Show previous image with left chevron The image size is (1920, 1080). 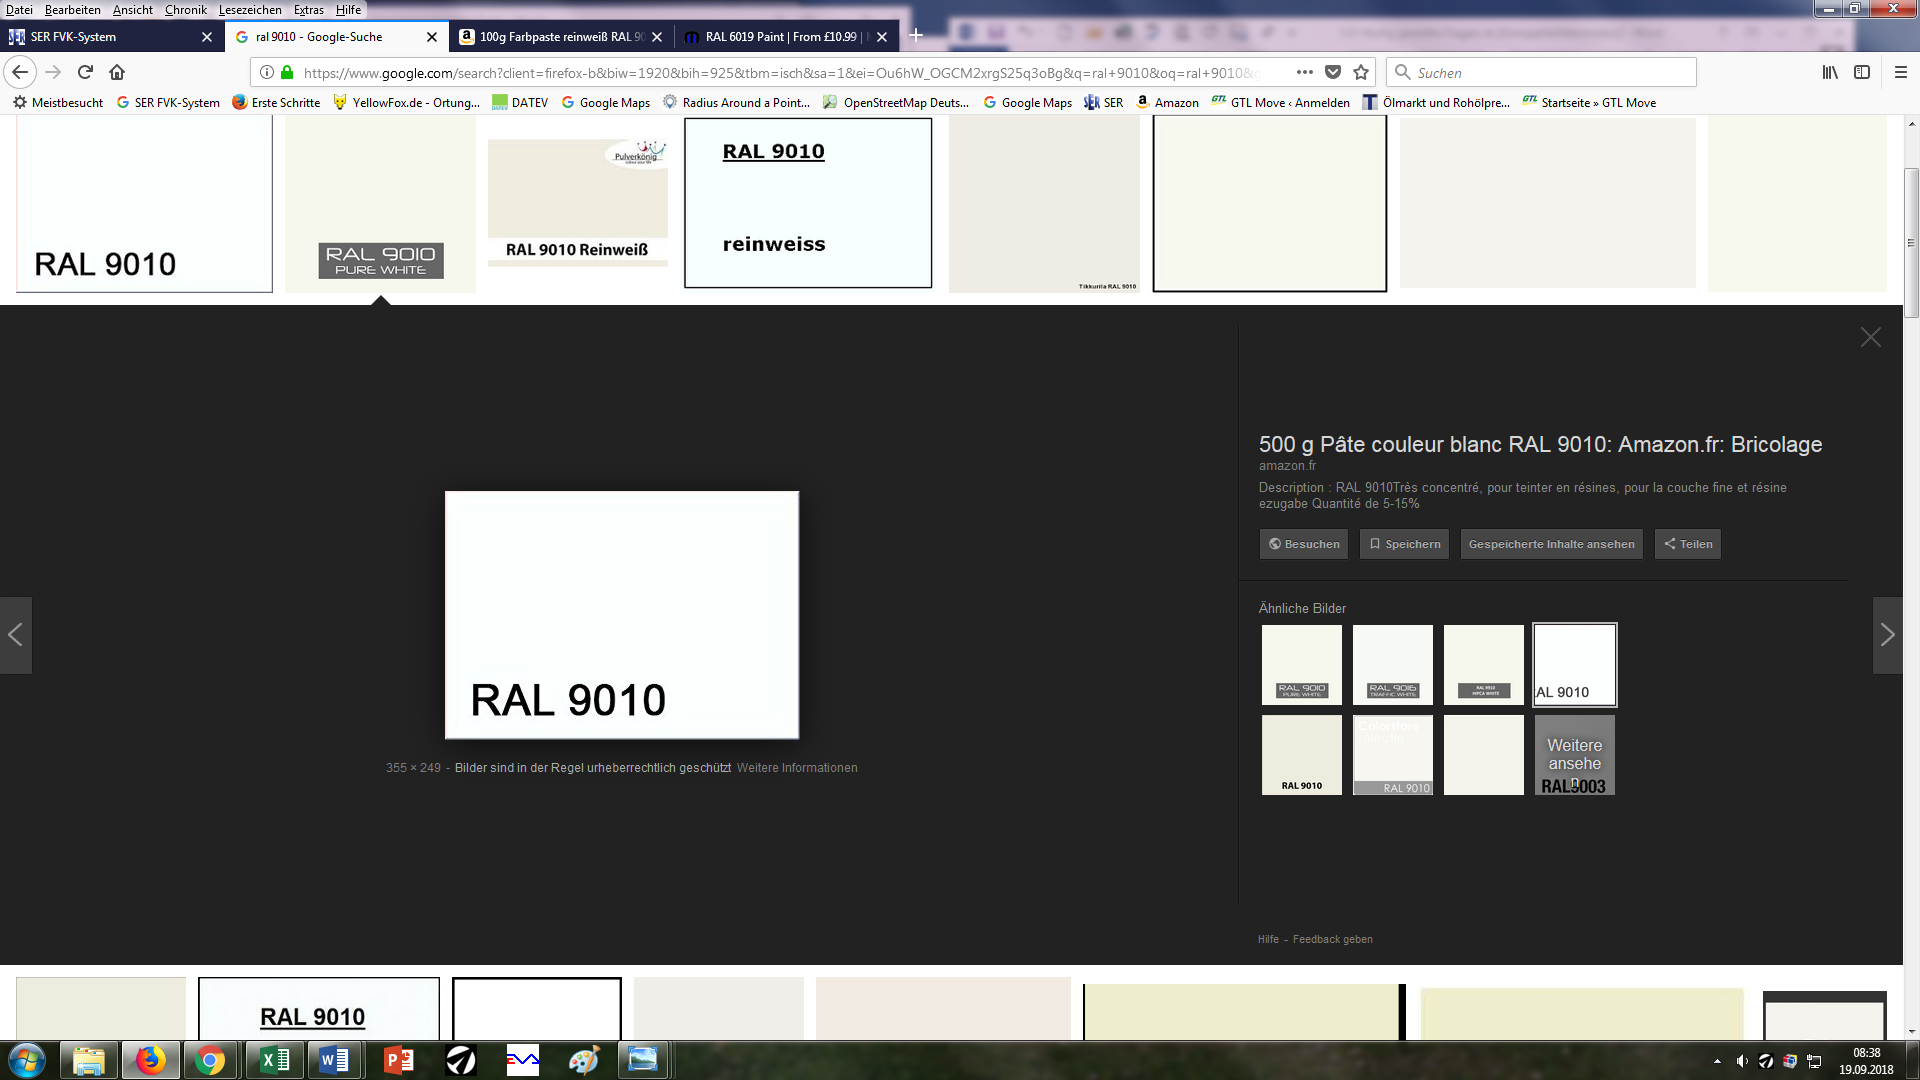click(16, 635)
